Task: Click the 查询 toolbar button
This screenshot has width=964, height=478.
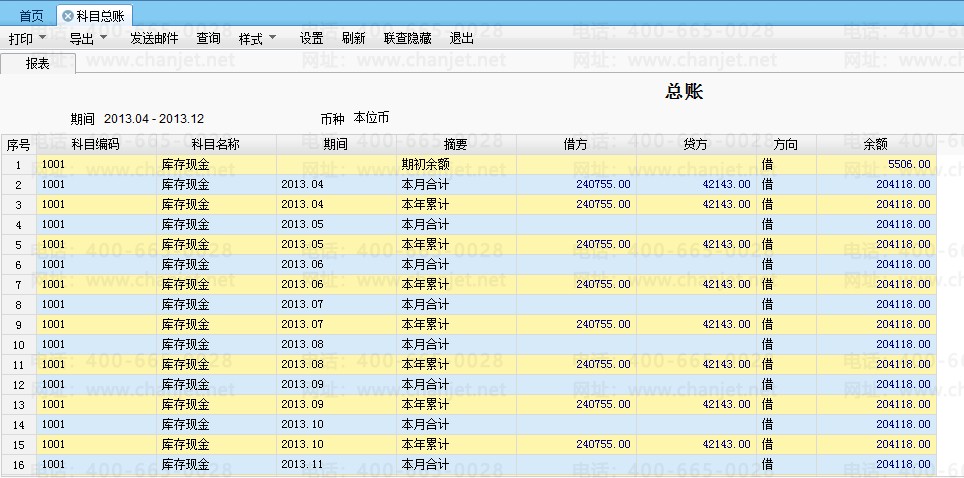Action: [208, 39]
